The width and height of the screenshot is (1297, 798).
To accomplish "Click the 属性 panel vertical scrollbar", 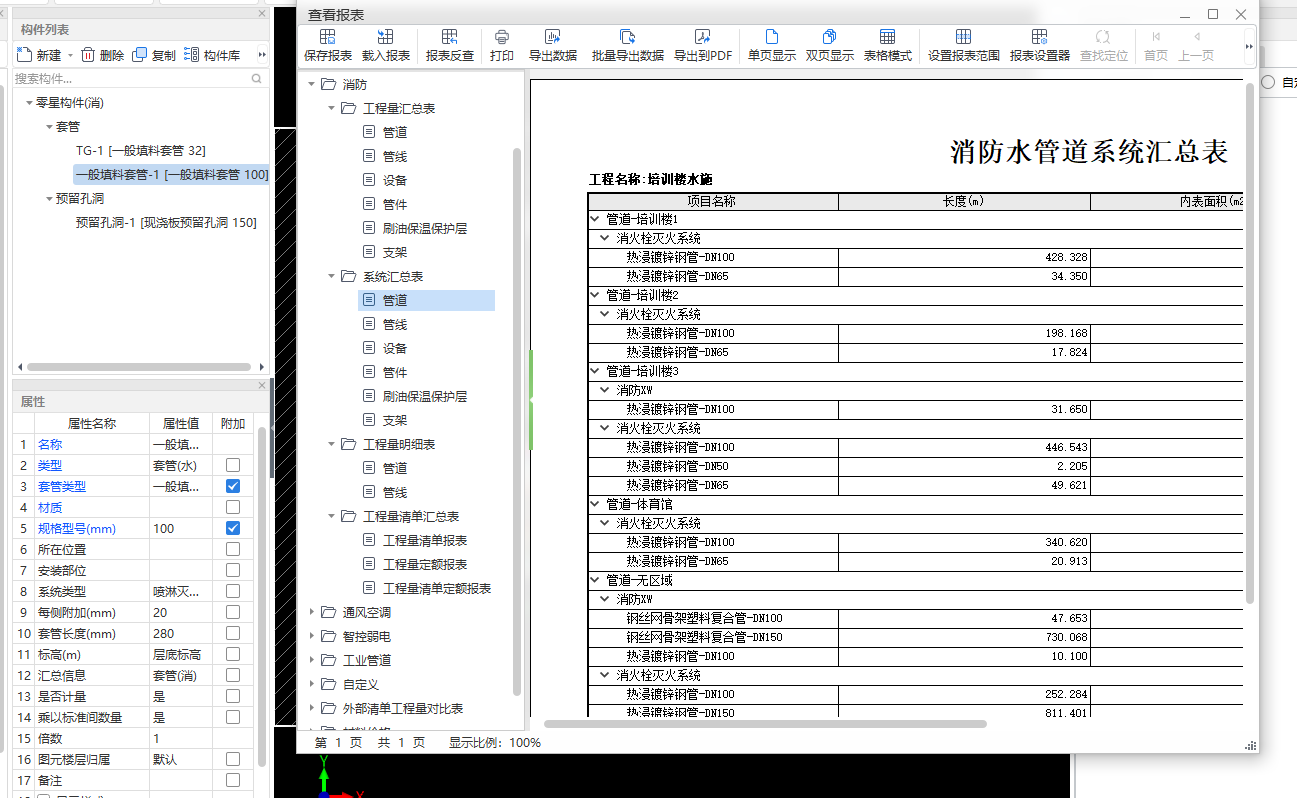I will [262, 596].
